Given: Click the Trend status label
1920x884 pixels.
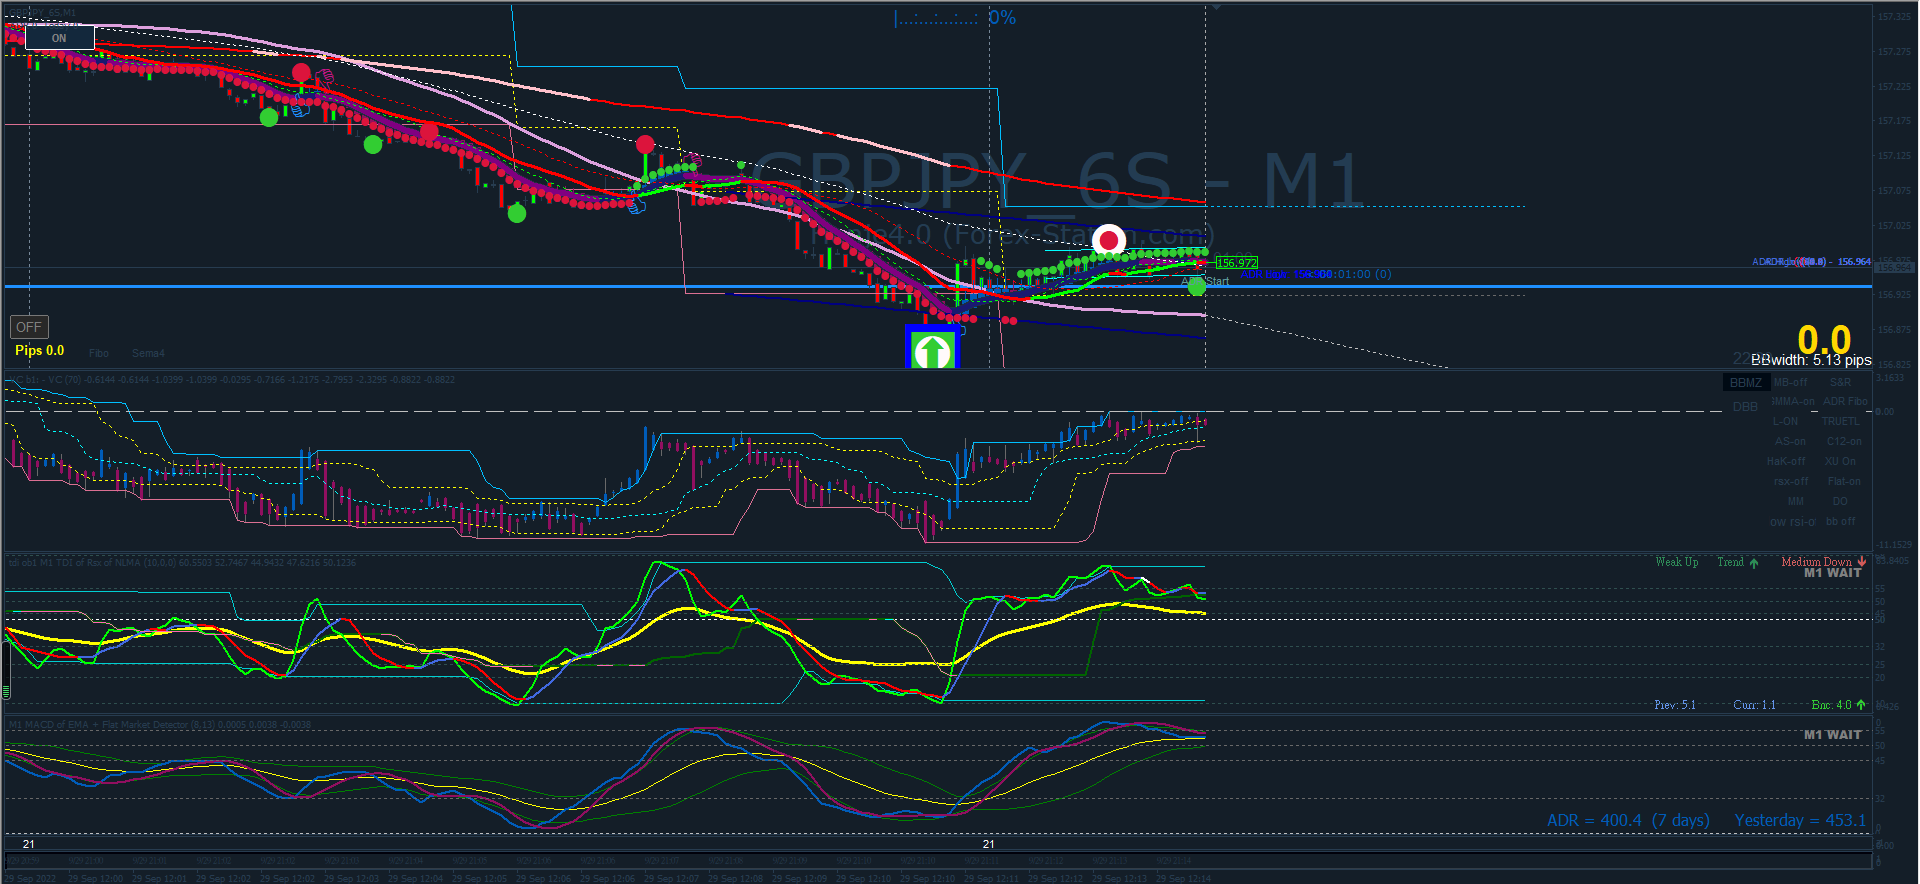Looking at the screenshot, I should tap(1730, 562).
